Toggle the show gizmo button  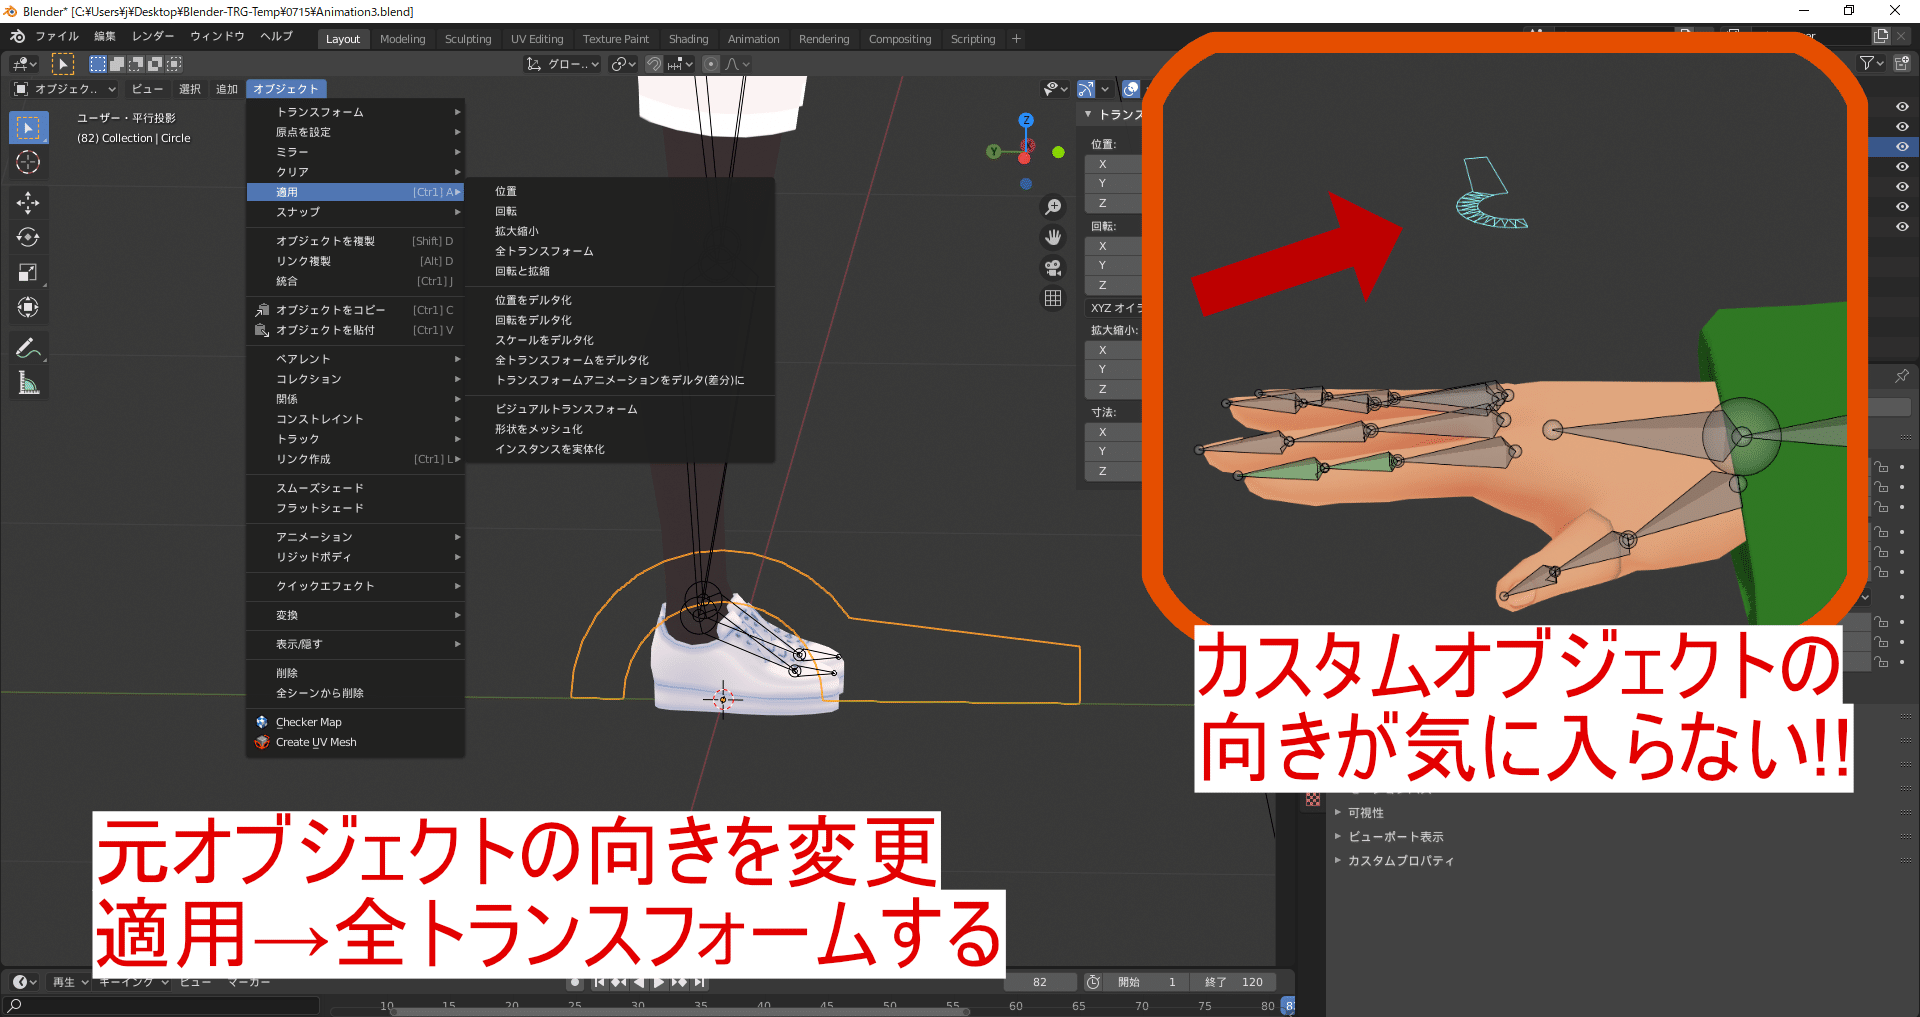1086,89
